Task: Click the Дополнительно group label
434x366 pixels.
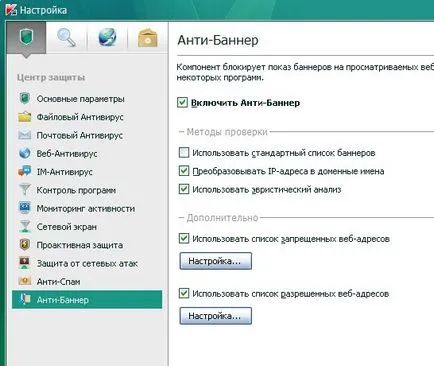Action: click(x=222, y=218)
